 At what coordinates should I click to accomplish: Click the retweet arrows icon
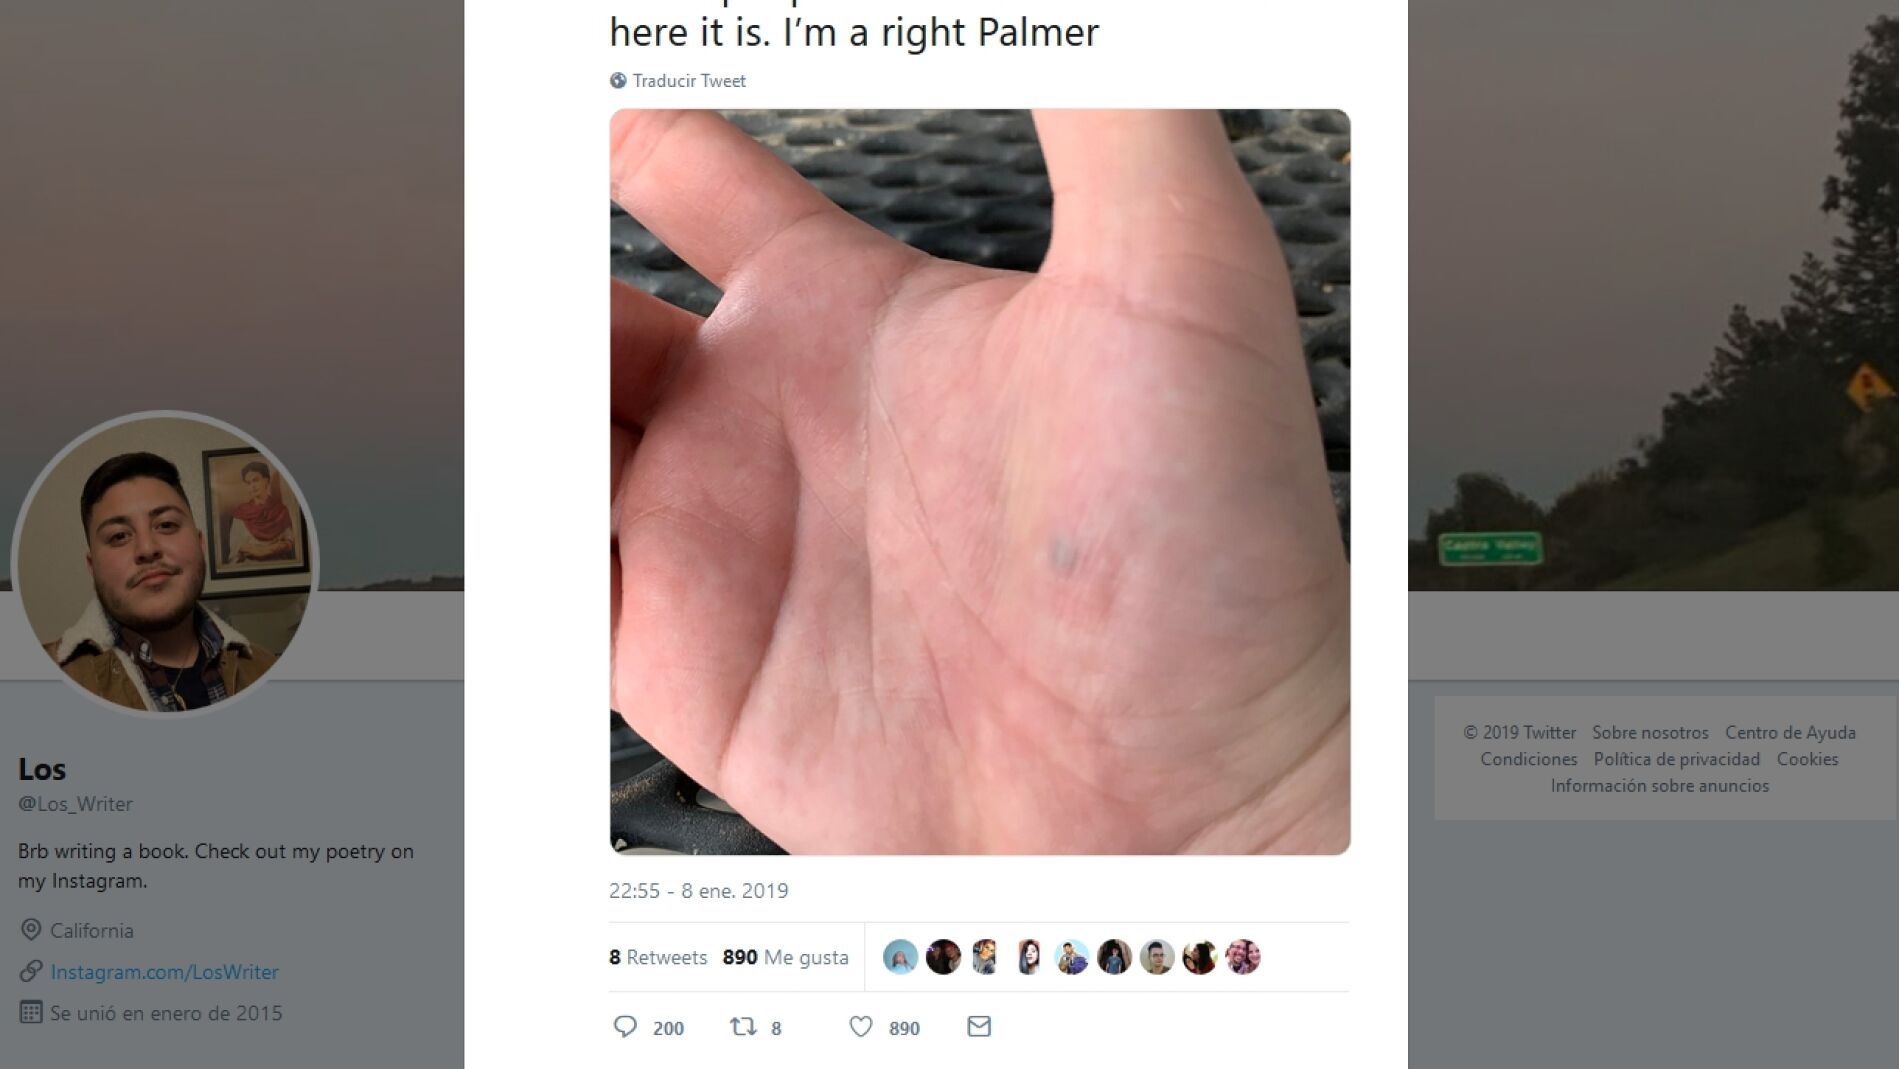[743, 1026]
